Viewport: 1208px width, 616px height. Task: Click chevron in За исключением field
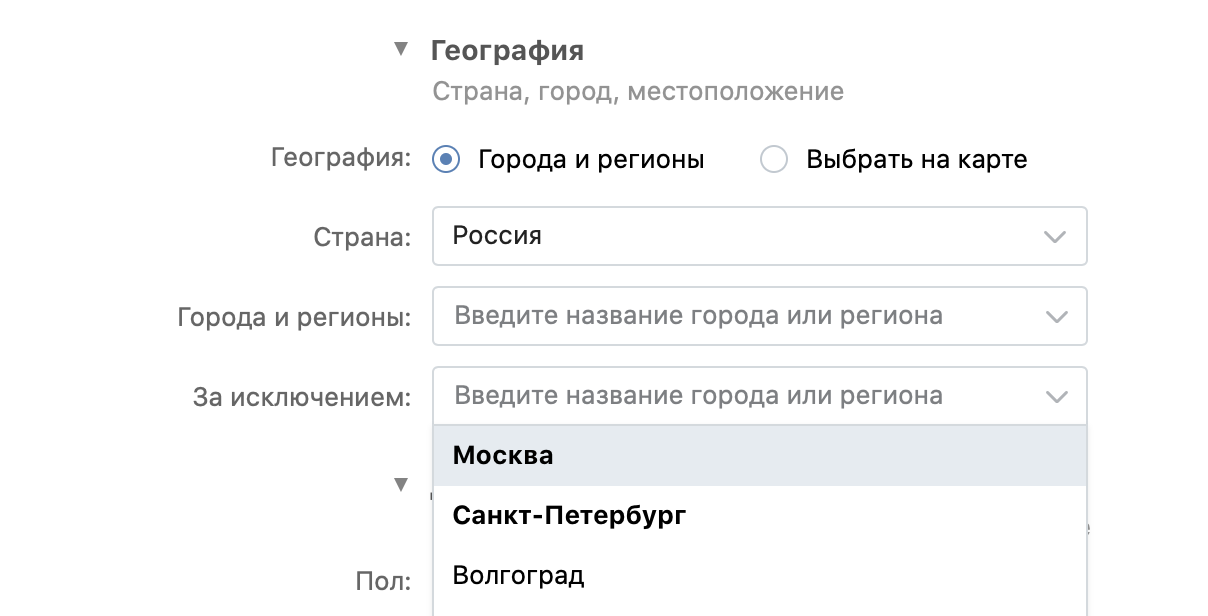click(x=1055, y=397)
